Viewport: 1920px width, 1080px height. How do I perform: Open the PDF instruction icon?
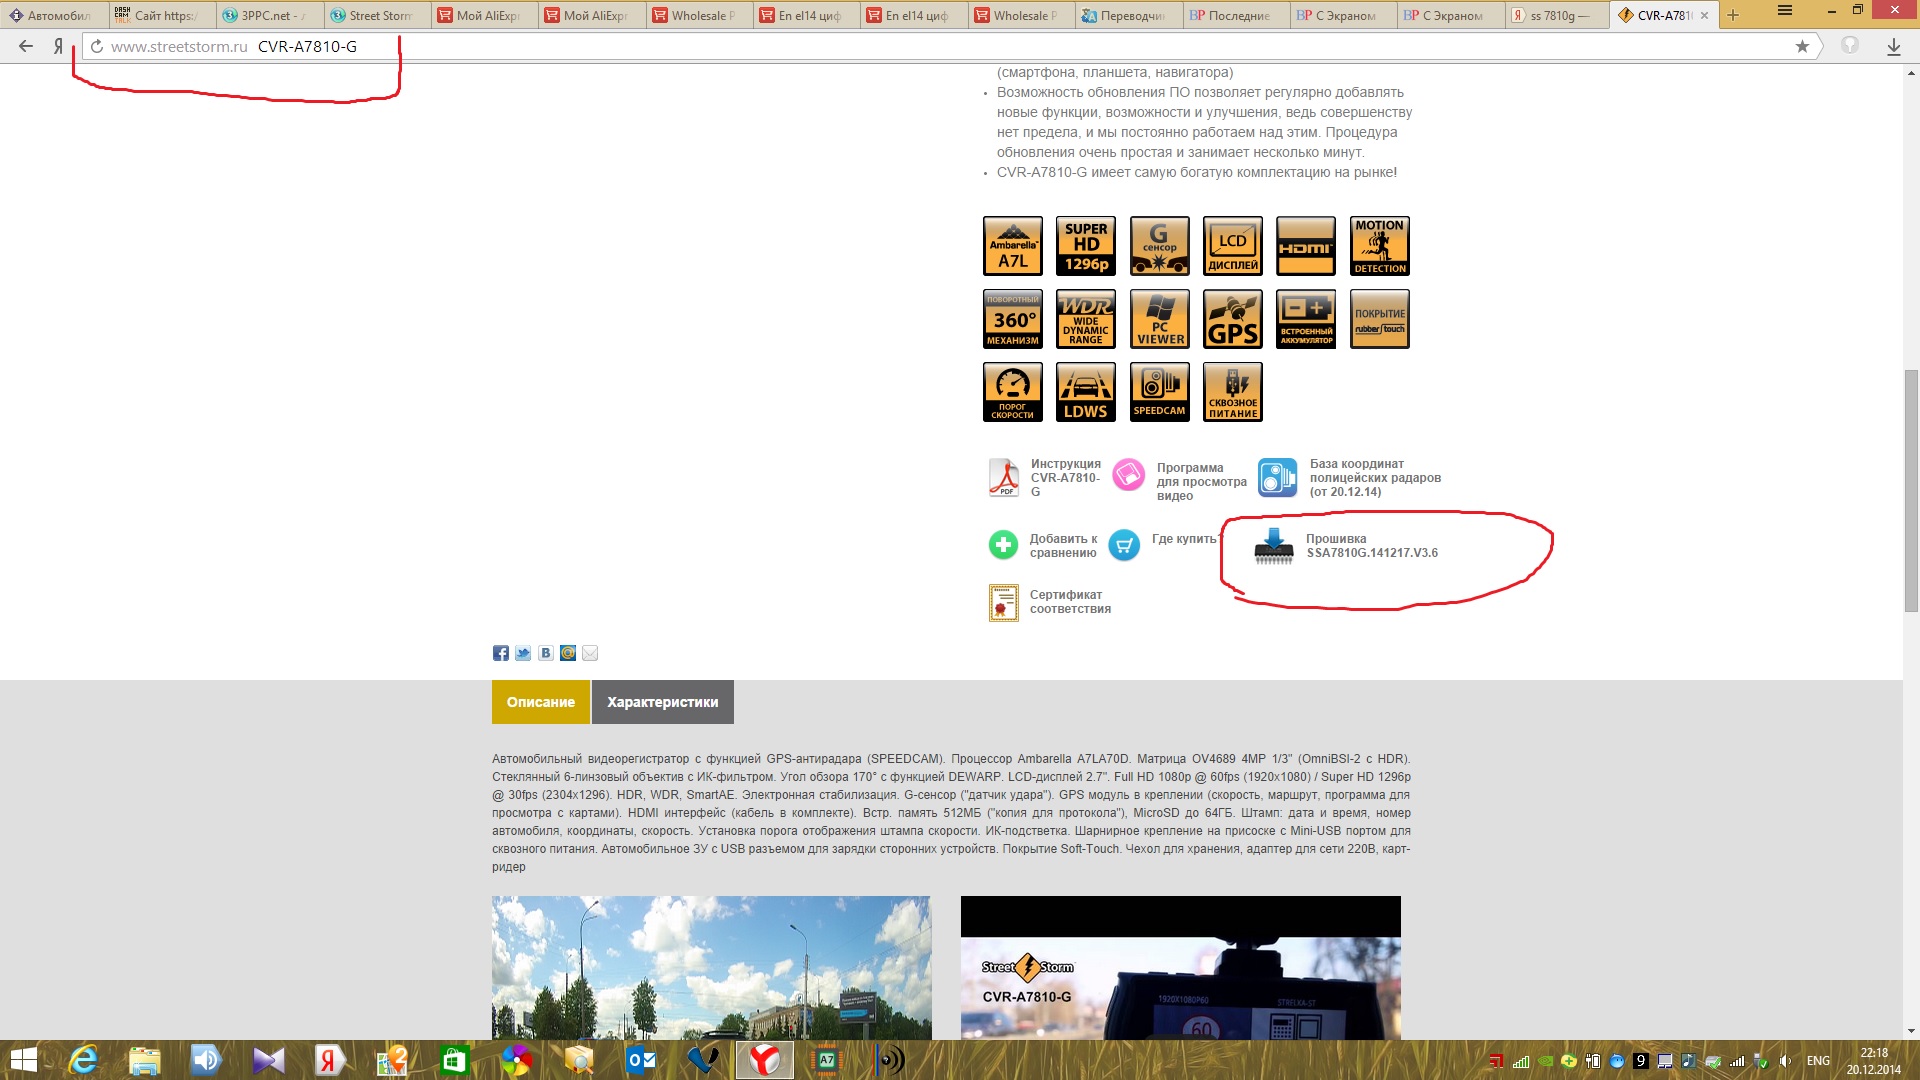(1004, 477)
